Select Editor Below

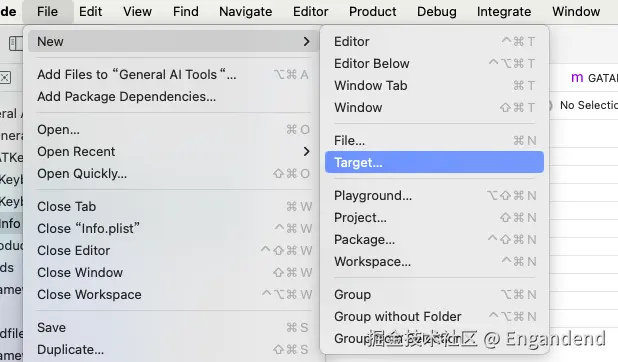point(434,63)
